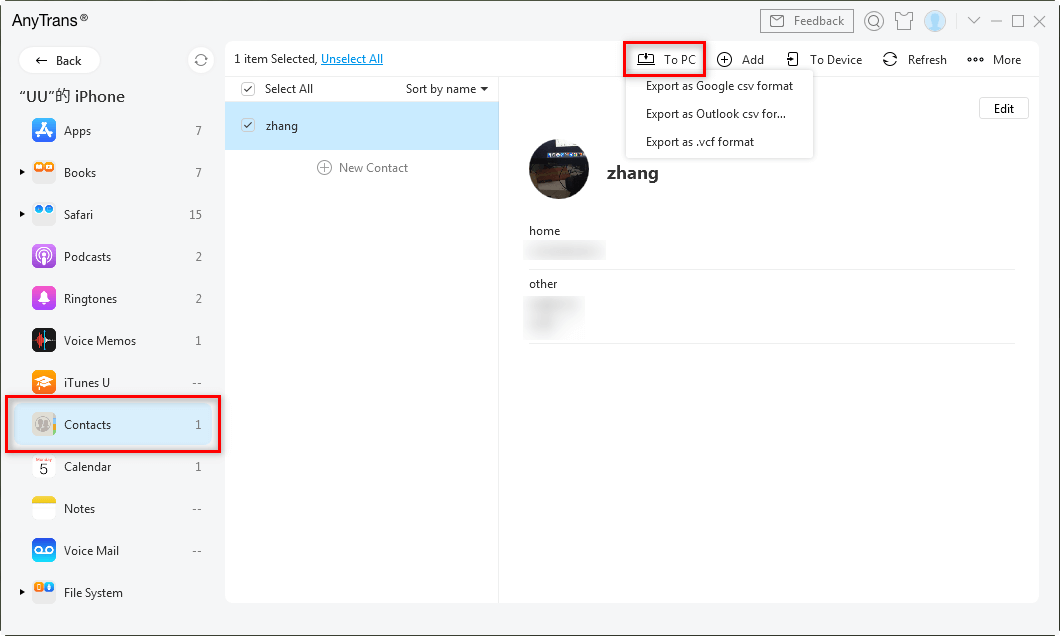The height and width of the screenshot is (636, 1060).
Task: Open the Podcasts category icon
Action: 44,256
